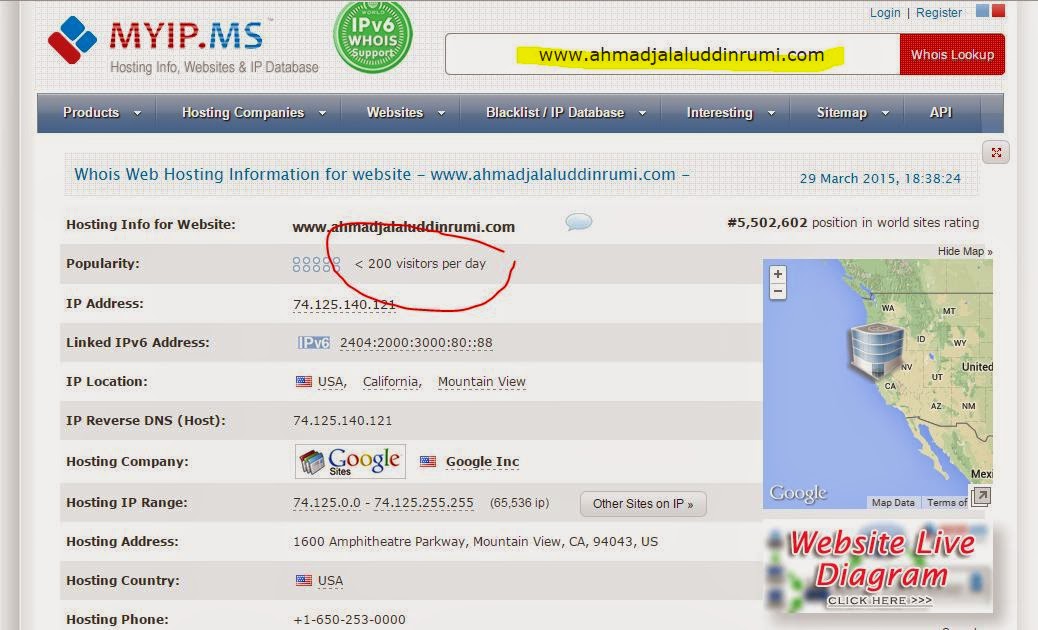Click the flag next to Google Inc
The width and height of the screenshot is (1038, 630).
click(428, 461)
